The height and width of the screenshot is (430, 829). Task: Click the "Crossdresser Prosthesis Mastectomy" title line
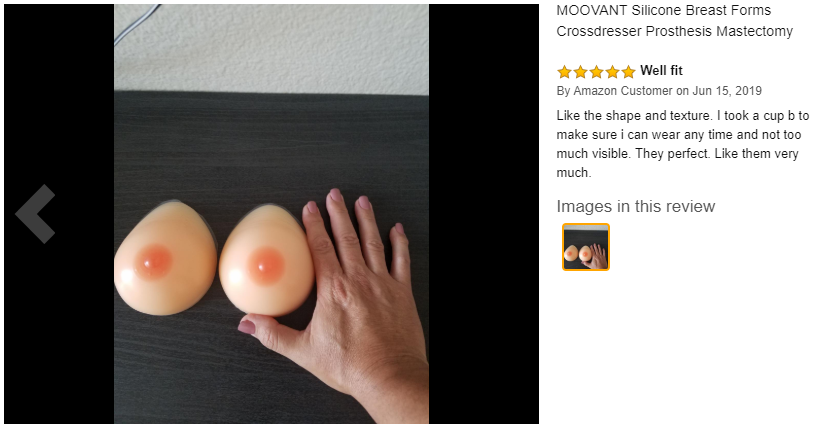tap(674, 31)
